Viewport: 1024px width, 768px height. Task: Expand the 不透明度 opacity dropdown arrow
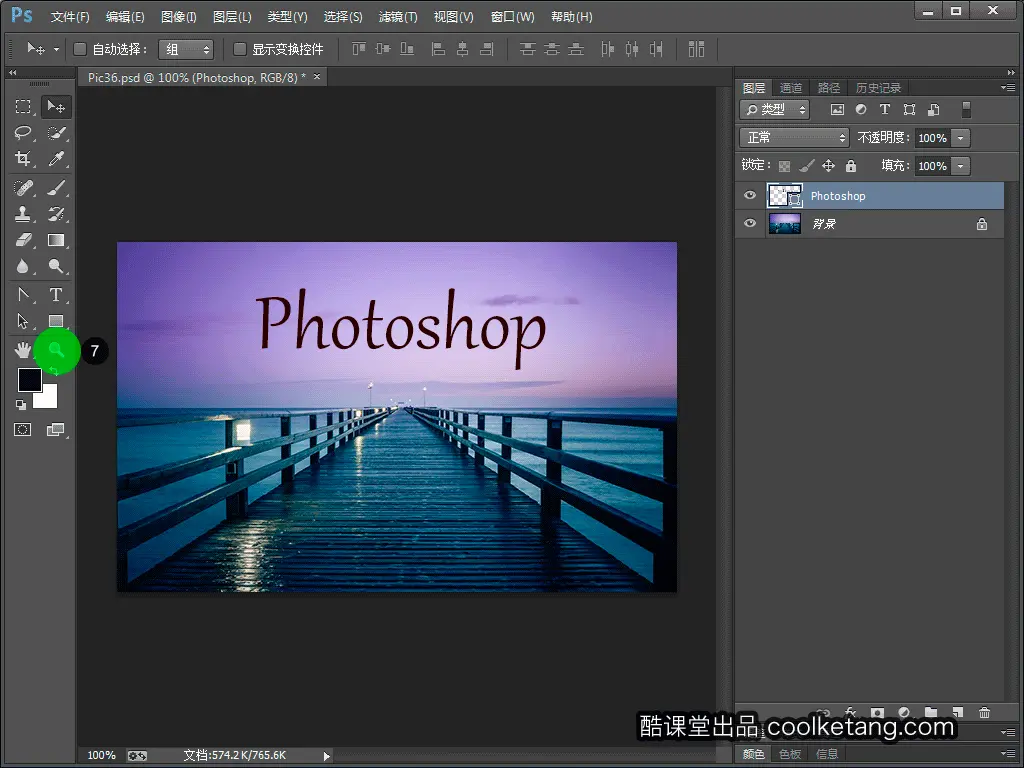click(961, 138)
